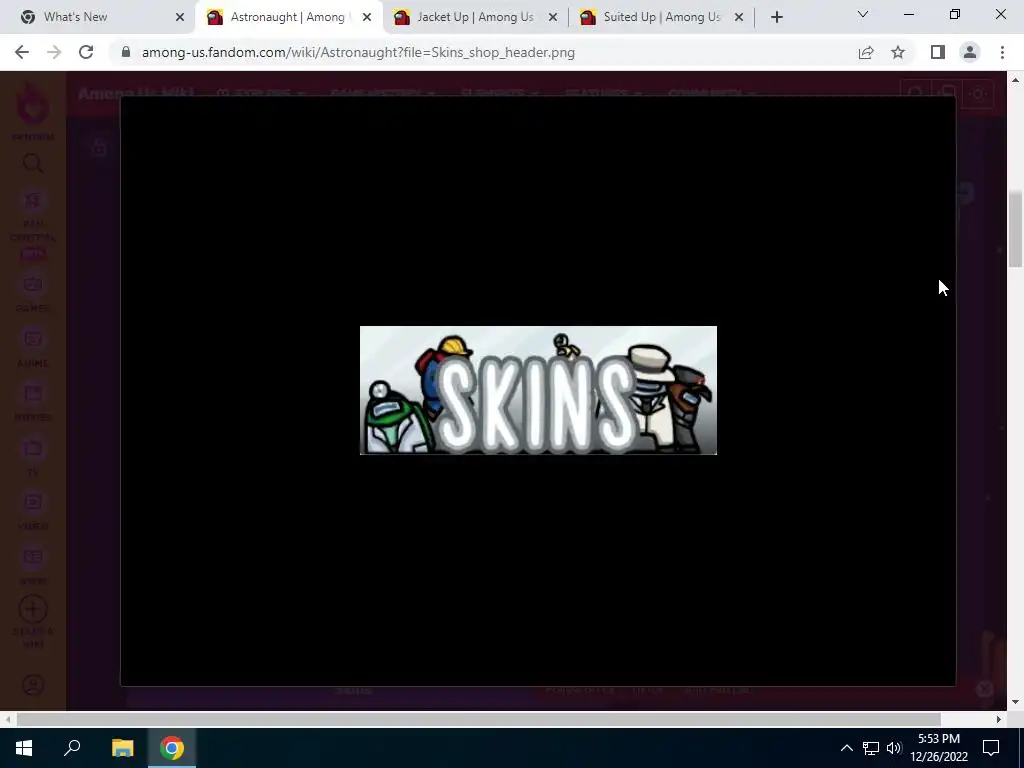The width and height of the screenshot is (1024, 768).
Task: Expand the tab search dropdown chevron
Action: tap(863, 14)
